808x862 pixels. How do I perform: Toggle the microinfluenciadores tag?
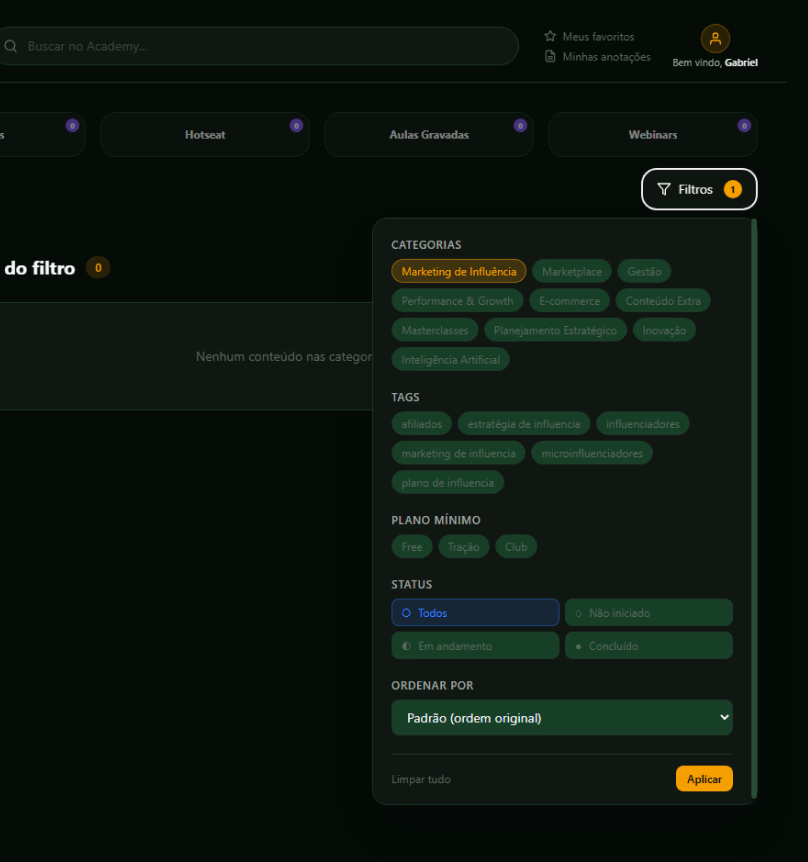coord(592,454)
